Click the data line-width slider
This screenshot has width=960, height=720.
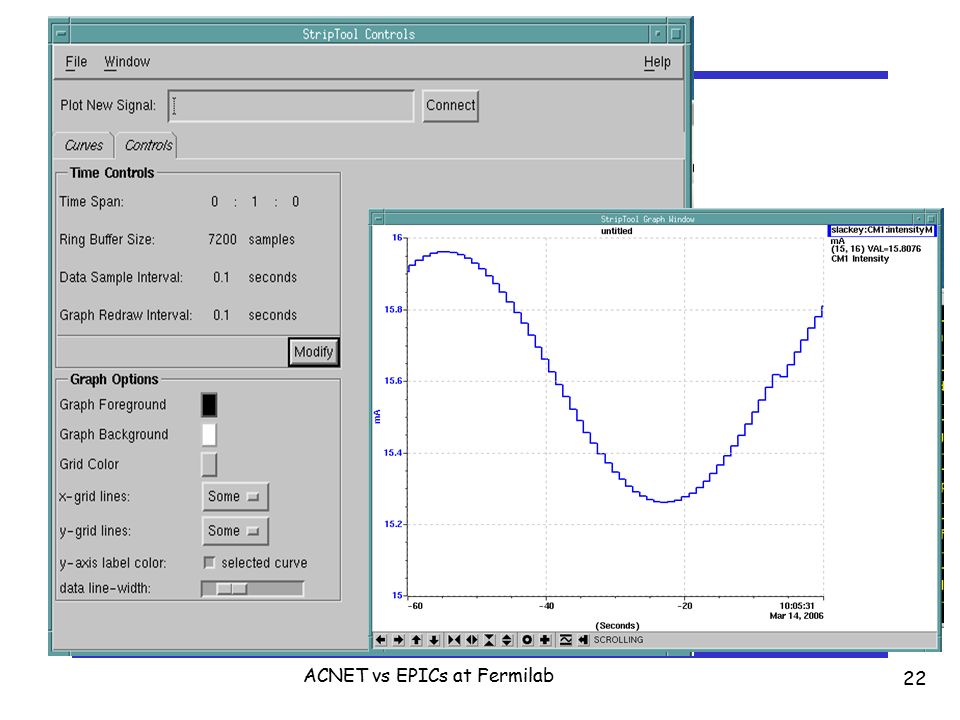[x=252, y=588]
